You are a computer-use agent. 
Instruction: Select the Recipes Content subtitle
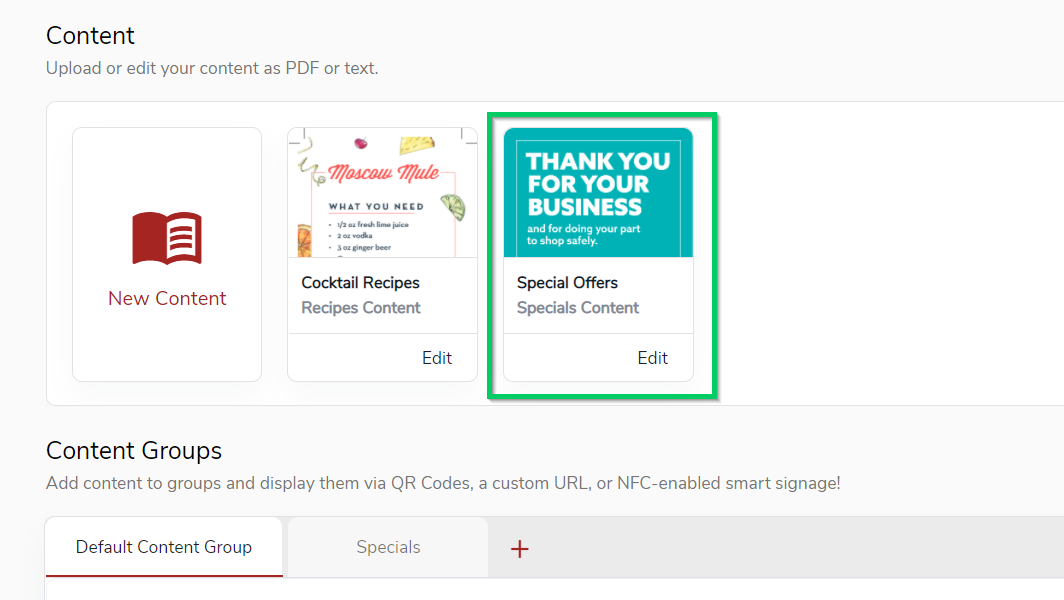point(361,307)
